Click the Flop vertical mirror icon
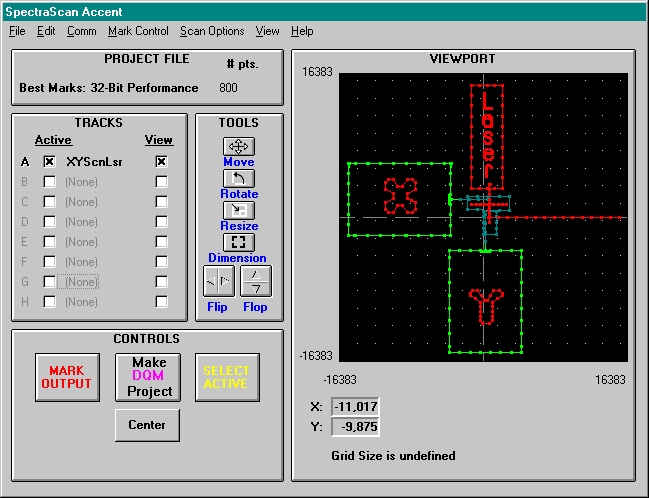649x498 pixels. [256, 281]
